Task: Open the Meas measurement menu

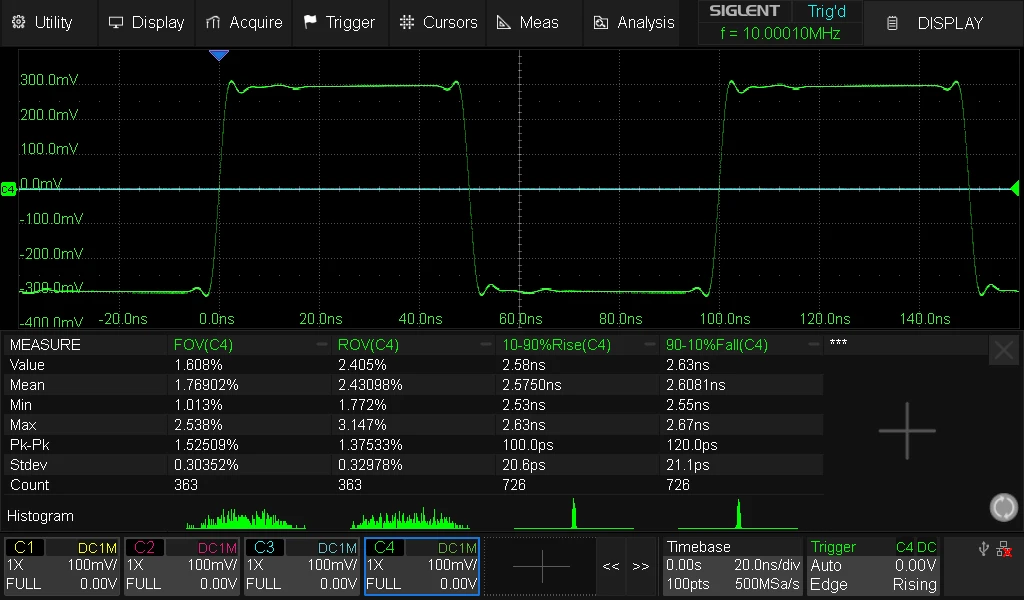Action: coord(528,22)
